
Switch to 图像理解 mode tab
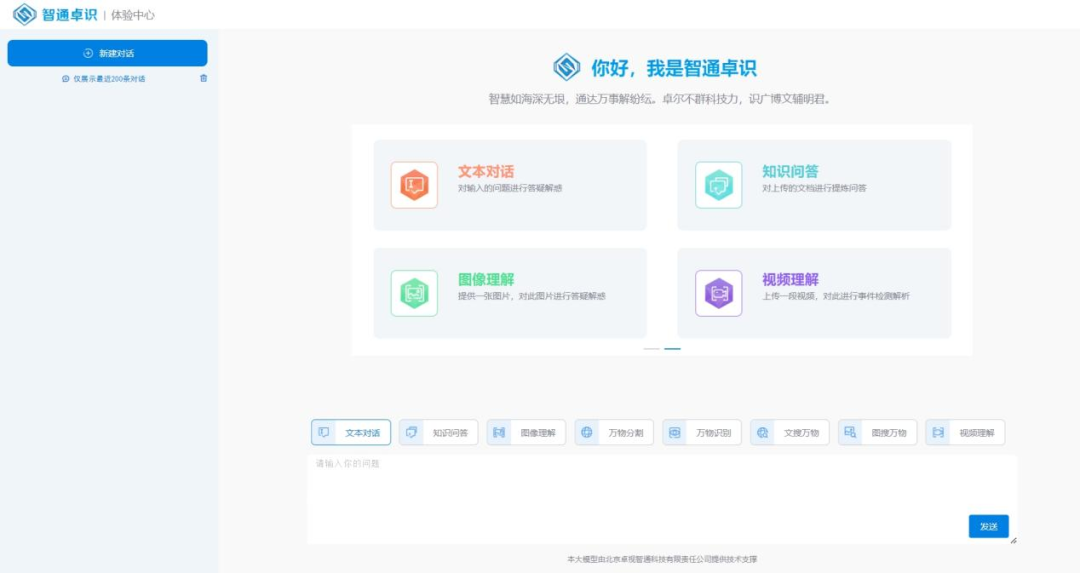(526, 433)
